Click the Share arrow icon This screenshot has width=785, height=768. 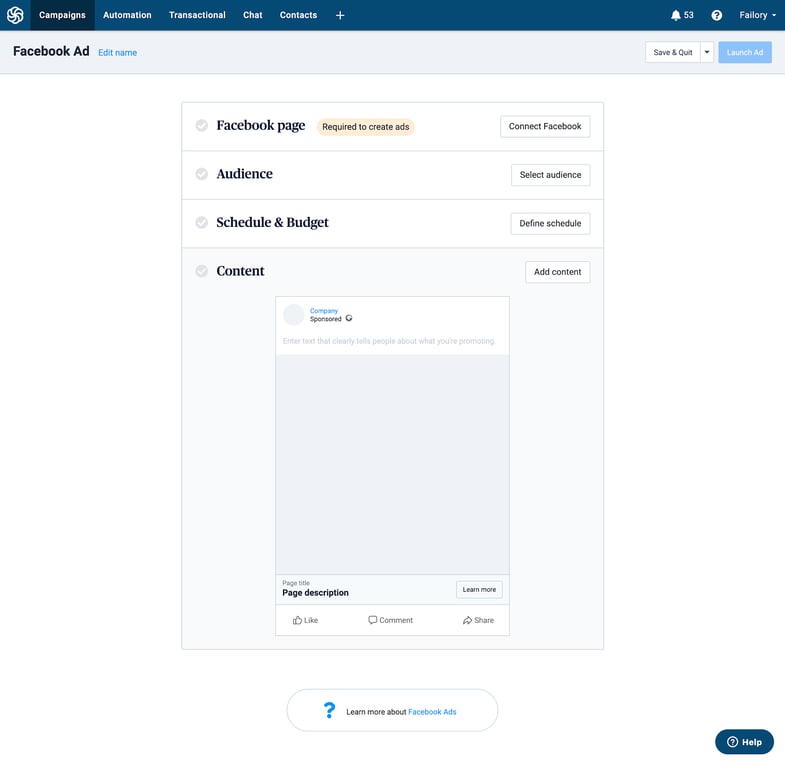click(467, 620)
